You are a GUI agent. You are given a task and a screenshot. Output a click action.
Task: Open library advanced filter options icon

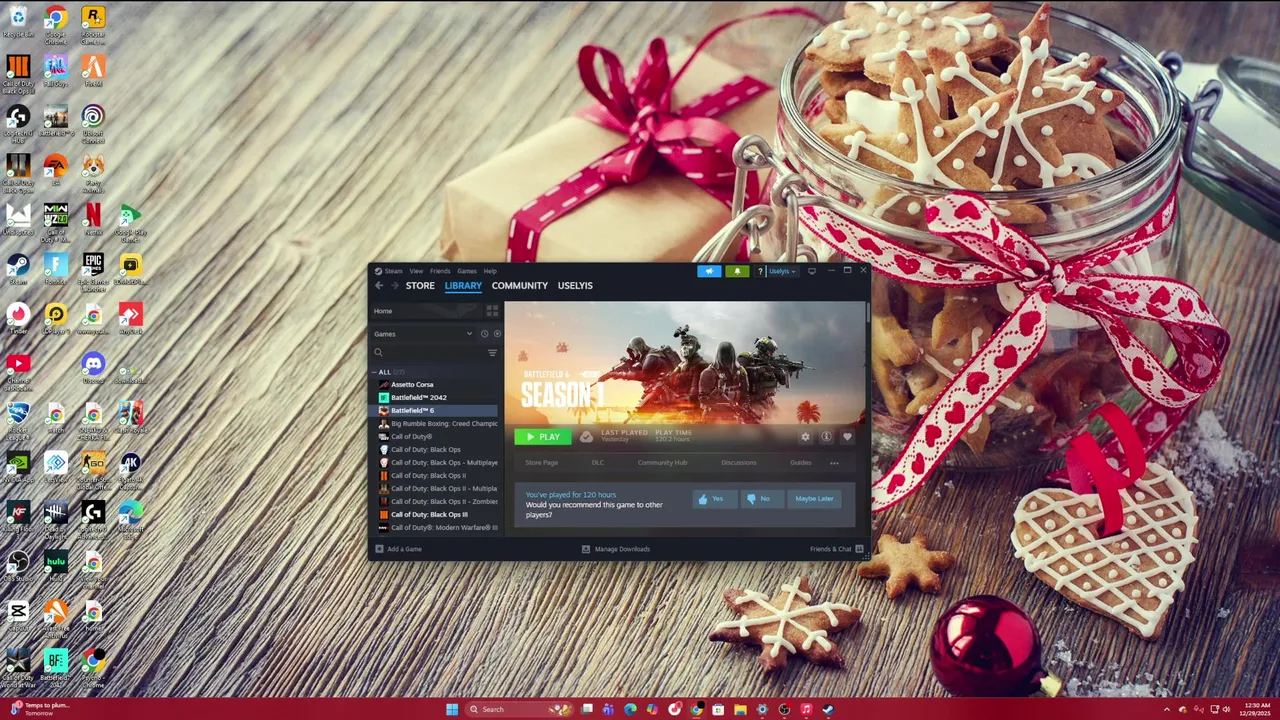pyautogui.click(x=492, y=352)
